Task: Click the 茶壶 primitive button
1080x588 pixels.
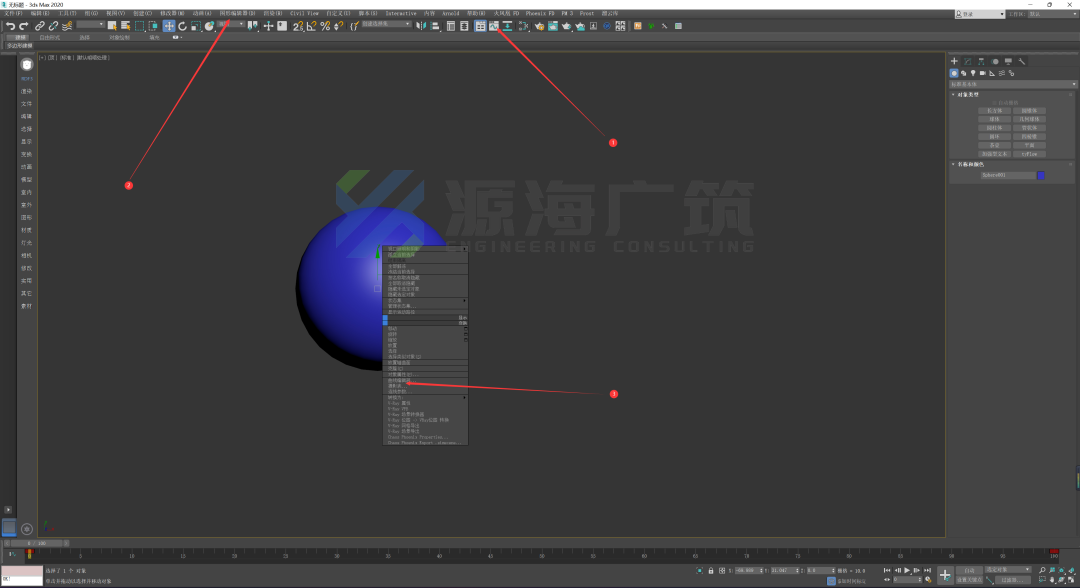Action: [995, 145]
